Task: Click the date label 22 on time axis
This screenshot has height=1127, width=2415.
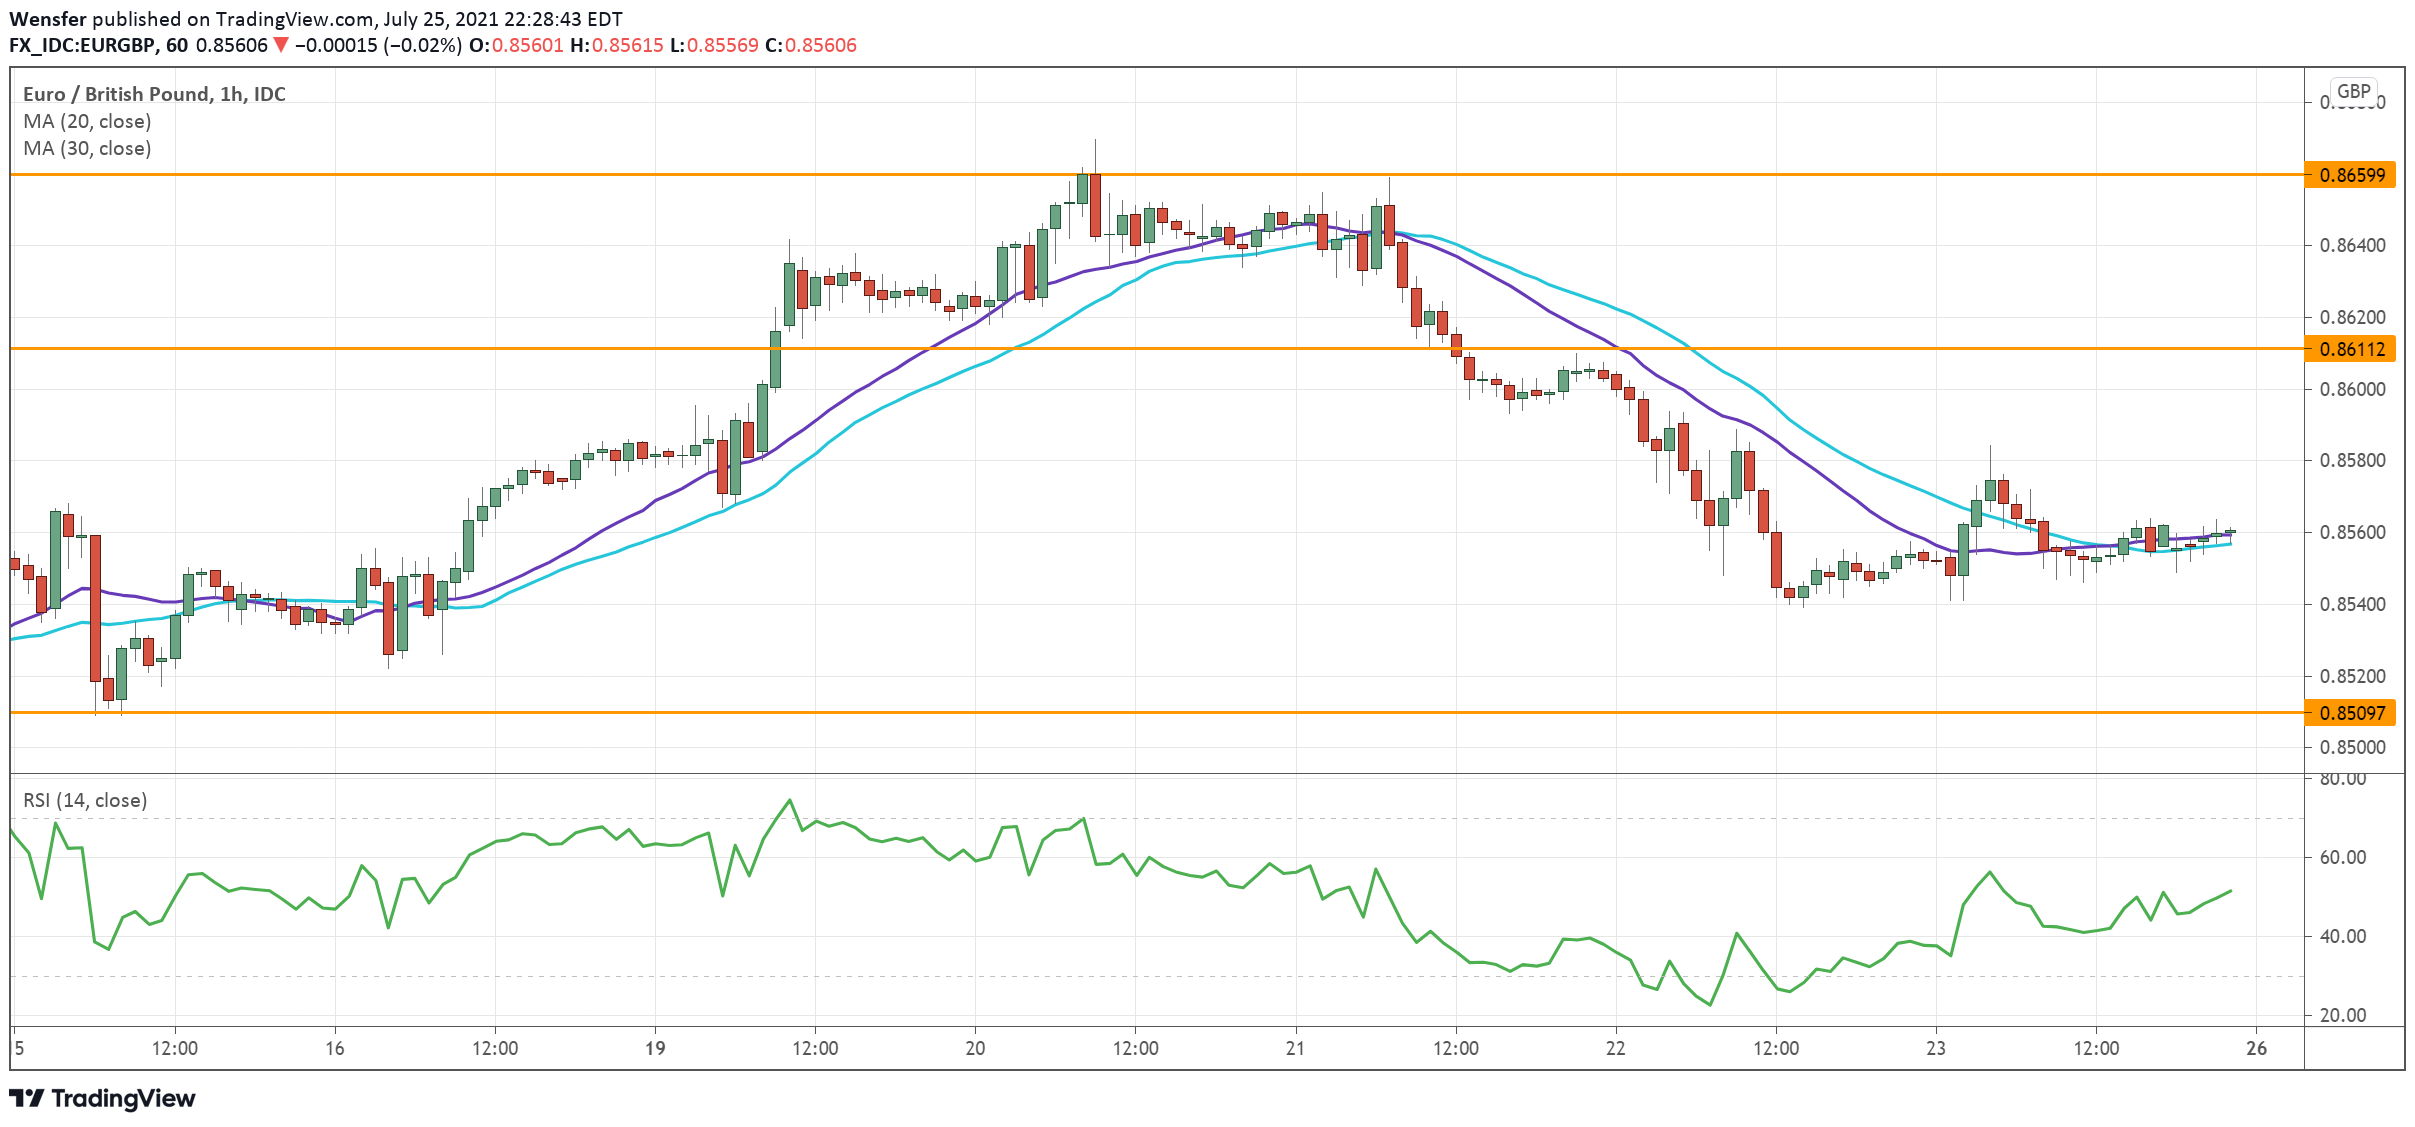Action: (1616, 1048)
